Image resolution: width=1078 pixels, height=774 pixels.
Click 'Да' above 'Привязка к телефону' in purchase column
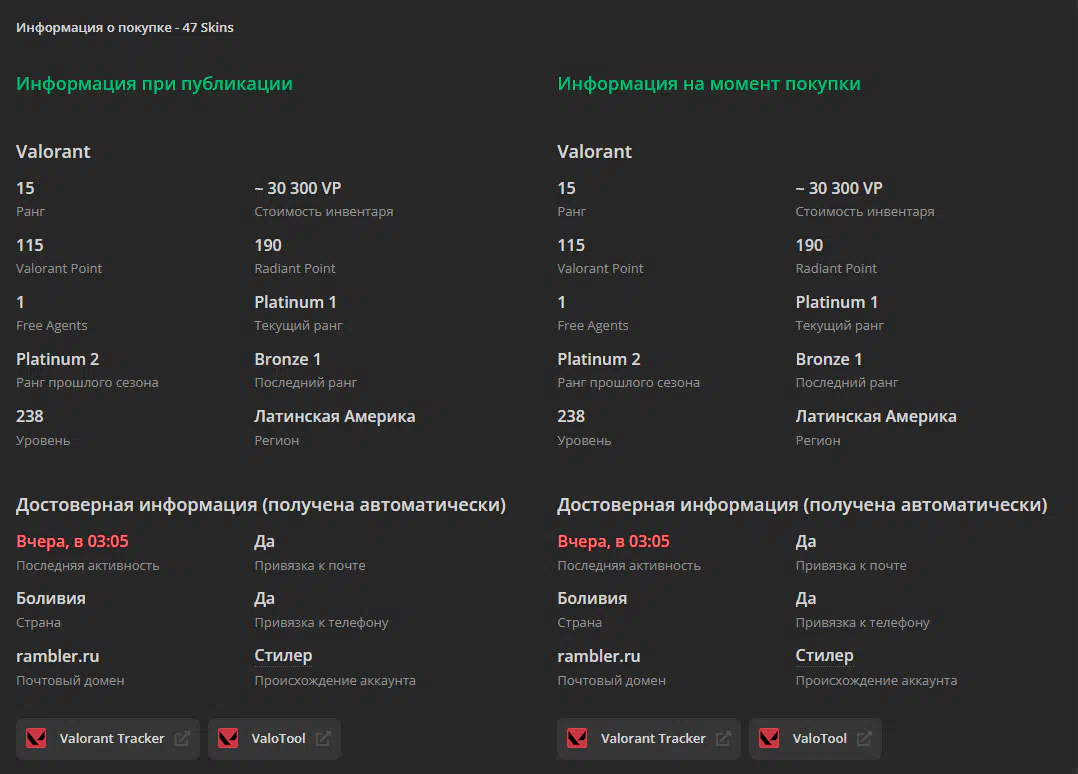click(x=806, y=599)
